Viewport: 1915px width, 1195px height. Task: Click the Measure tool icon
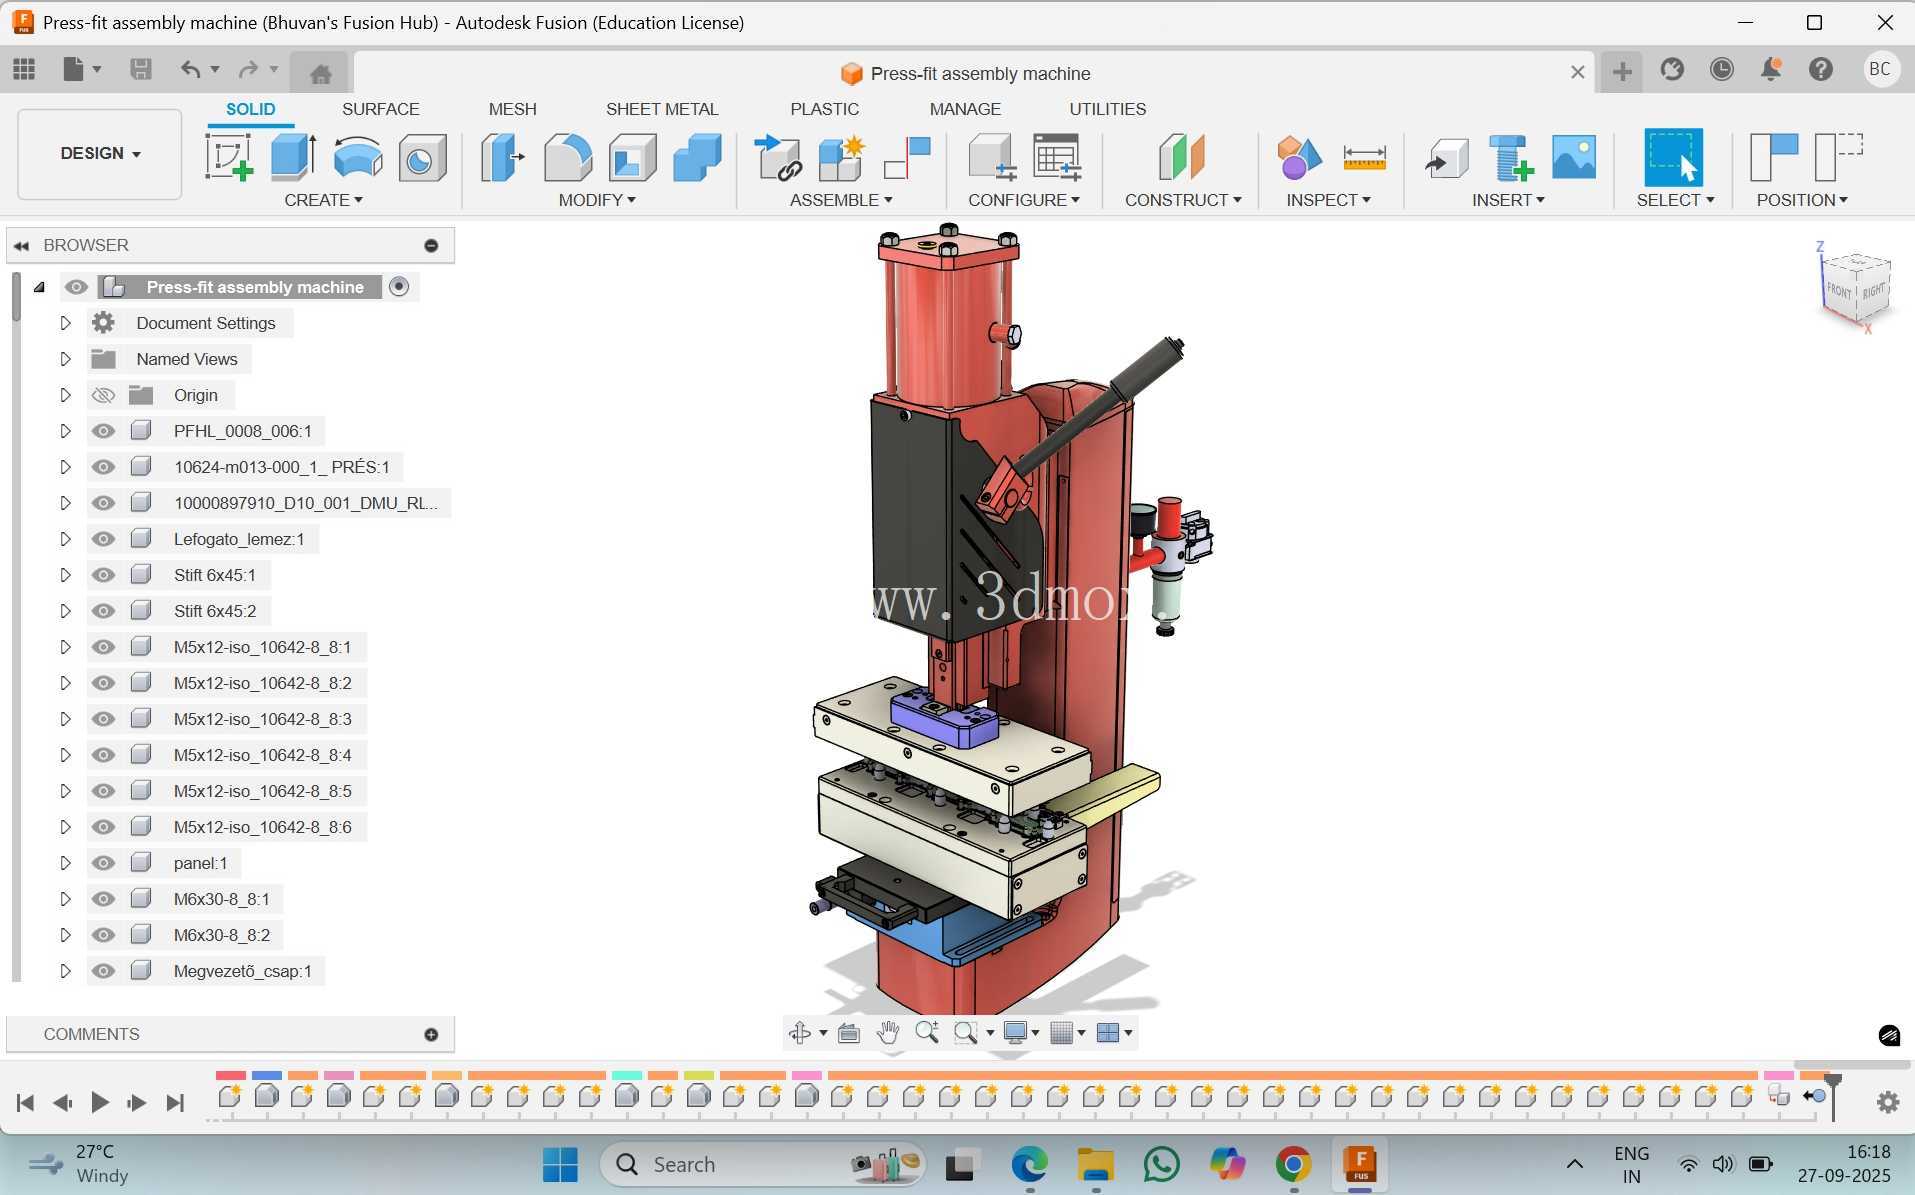click(x=1364, y=158)
